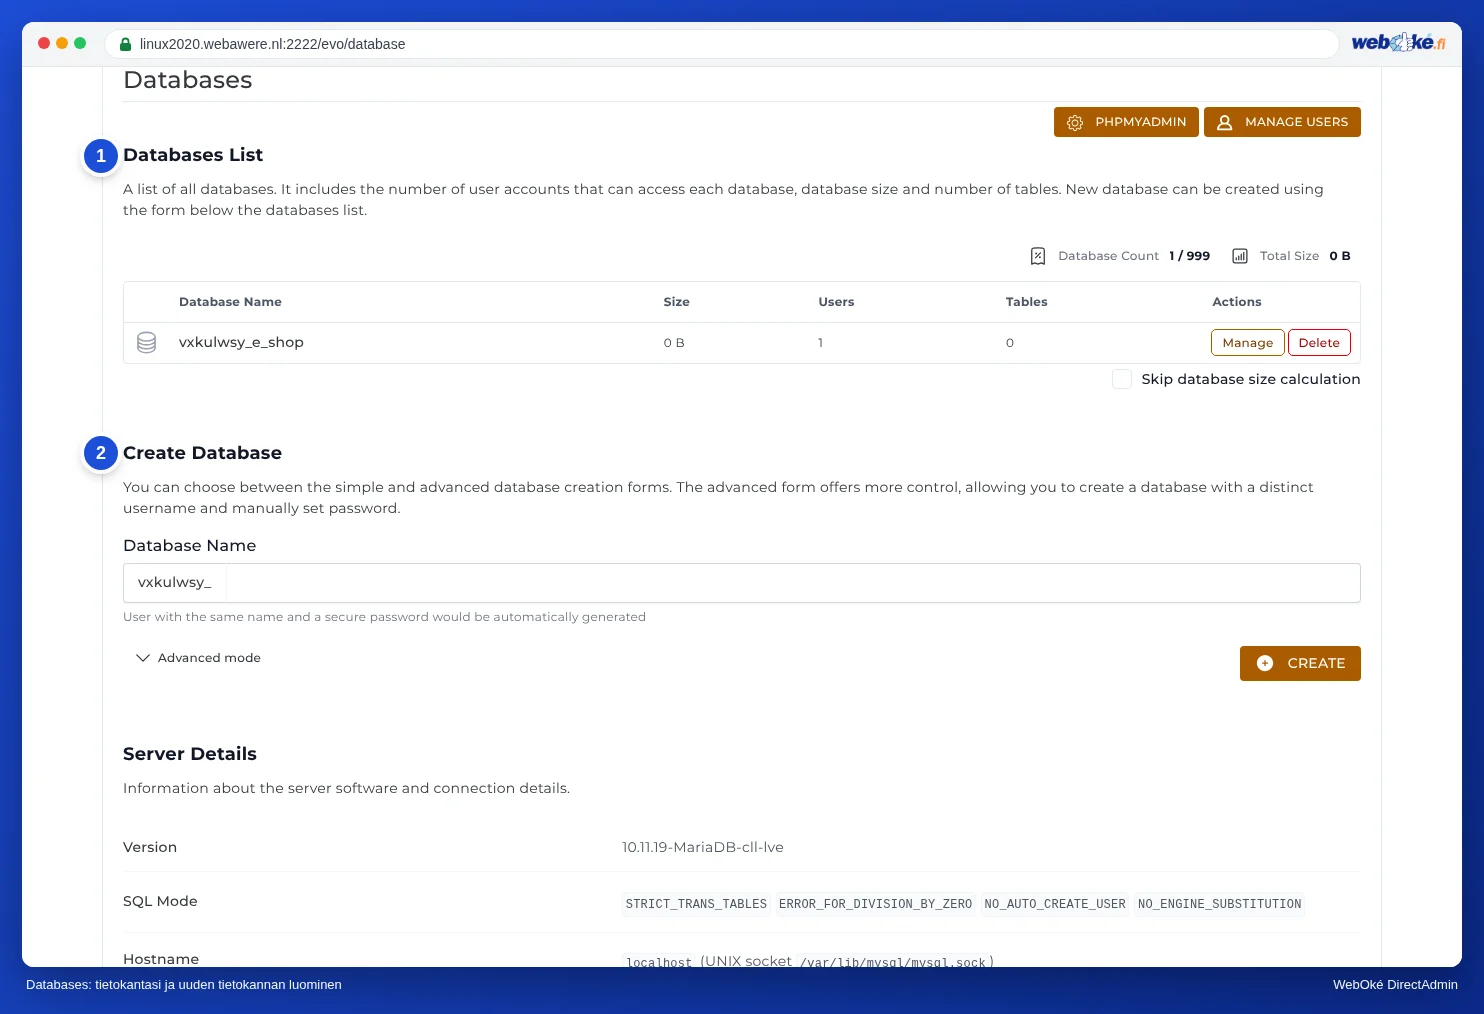Viewport: 1484px width, 1014px height.
Task: Expand the Advanced mode section
Action: (198, 658)
